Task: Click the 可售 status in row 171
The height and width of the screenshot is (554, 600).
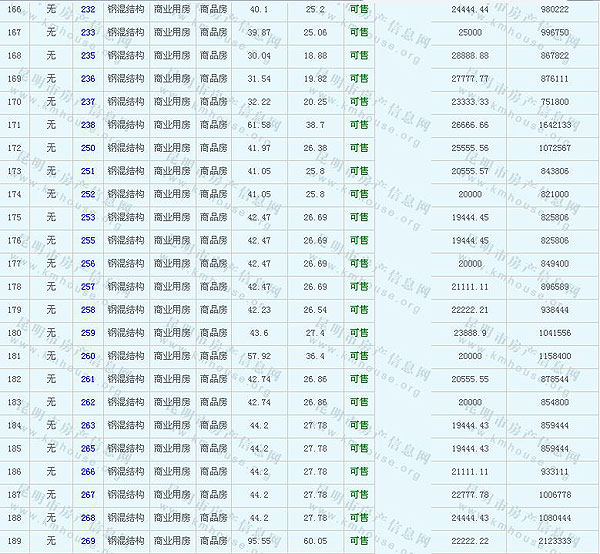Action: [359, 125]
